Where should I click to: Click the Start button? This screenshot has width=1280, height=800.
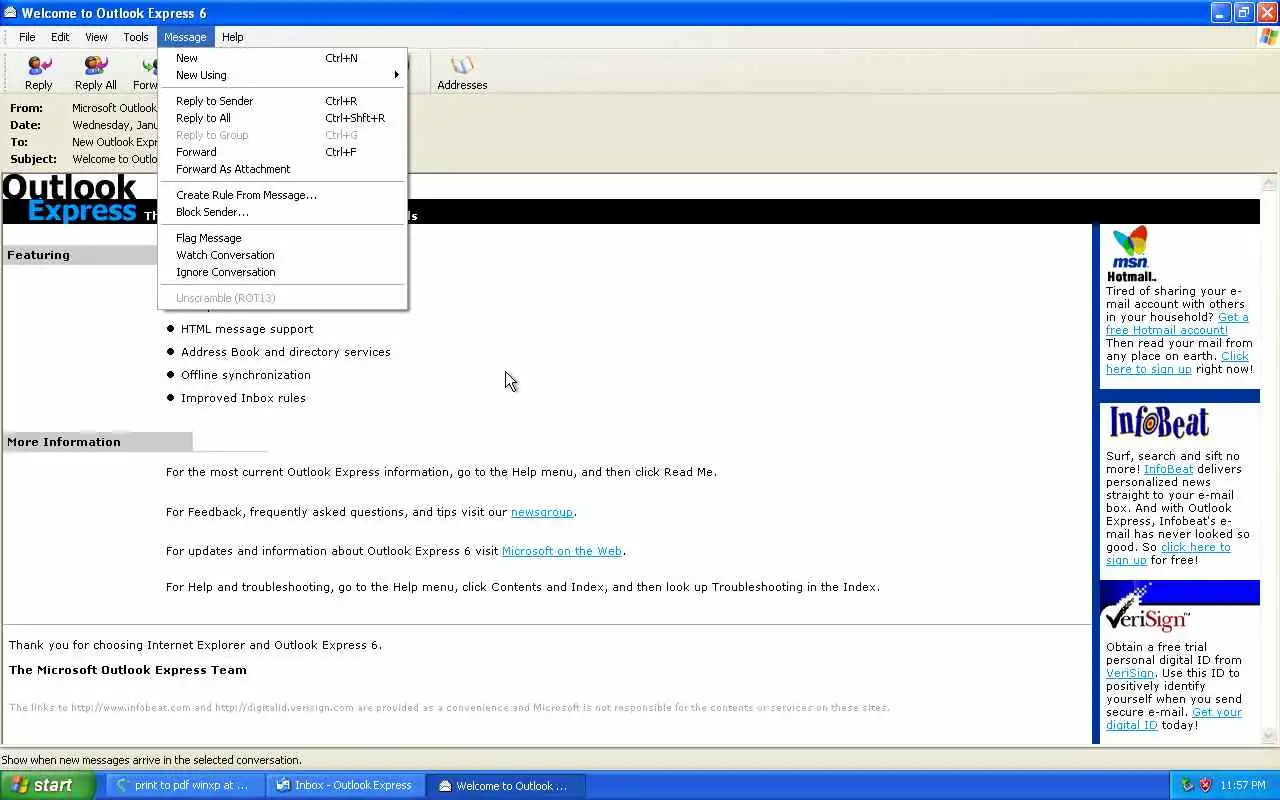coord(47,785)
